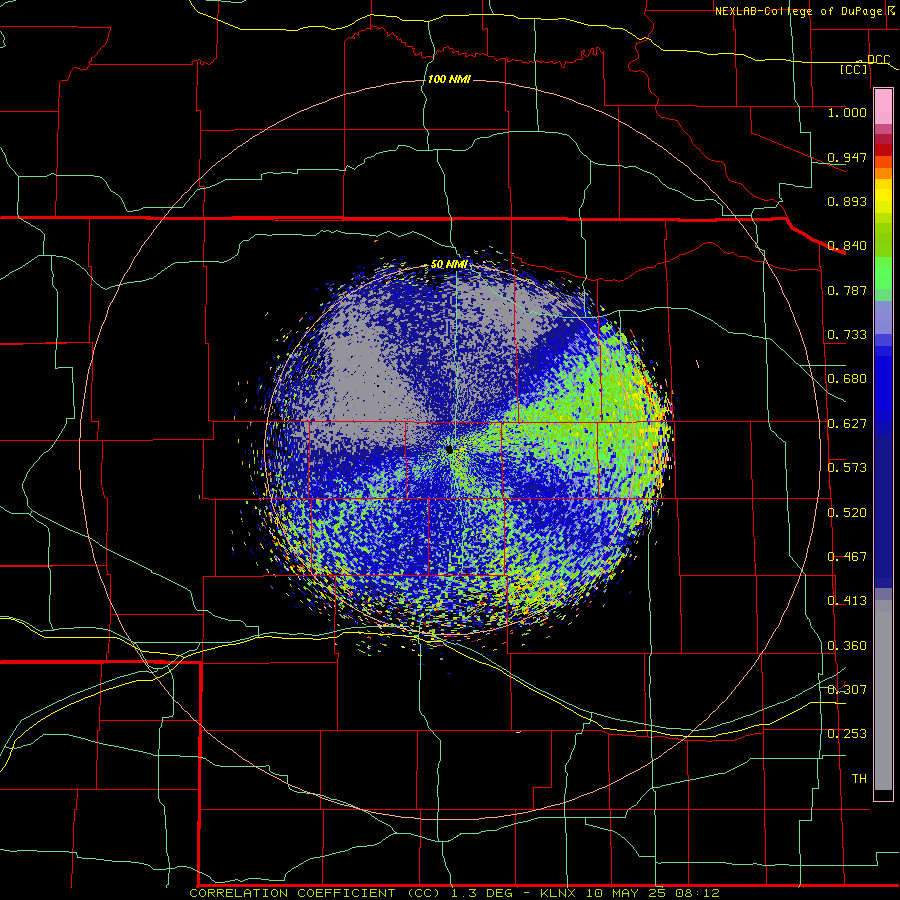This screenshot has width=900, height=900.
Task: Select the 0.840 scale value
Action: pyautogui.click(x=847, y=246)
